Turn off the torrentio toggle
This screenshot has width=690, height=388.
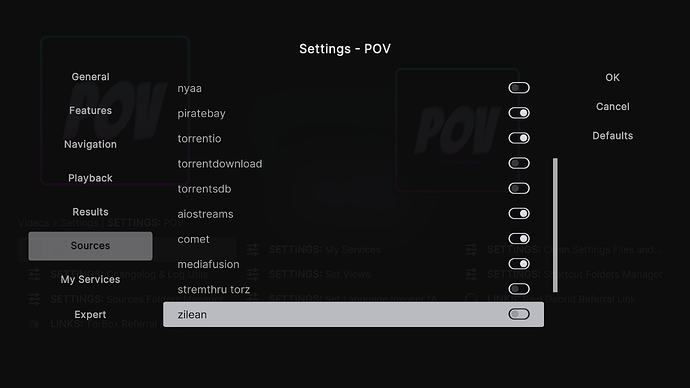(x=519, y=138)
